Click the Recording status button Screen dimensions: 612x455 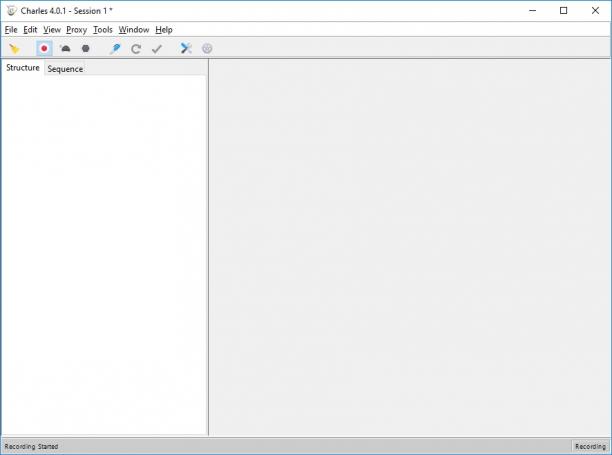click(591, 446)
